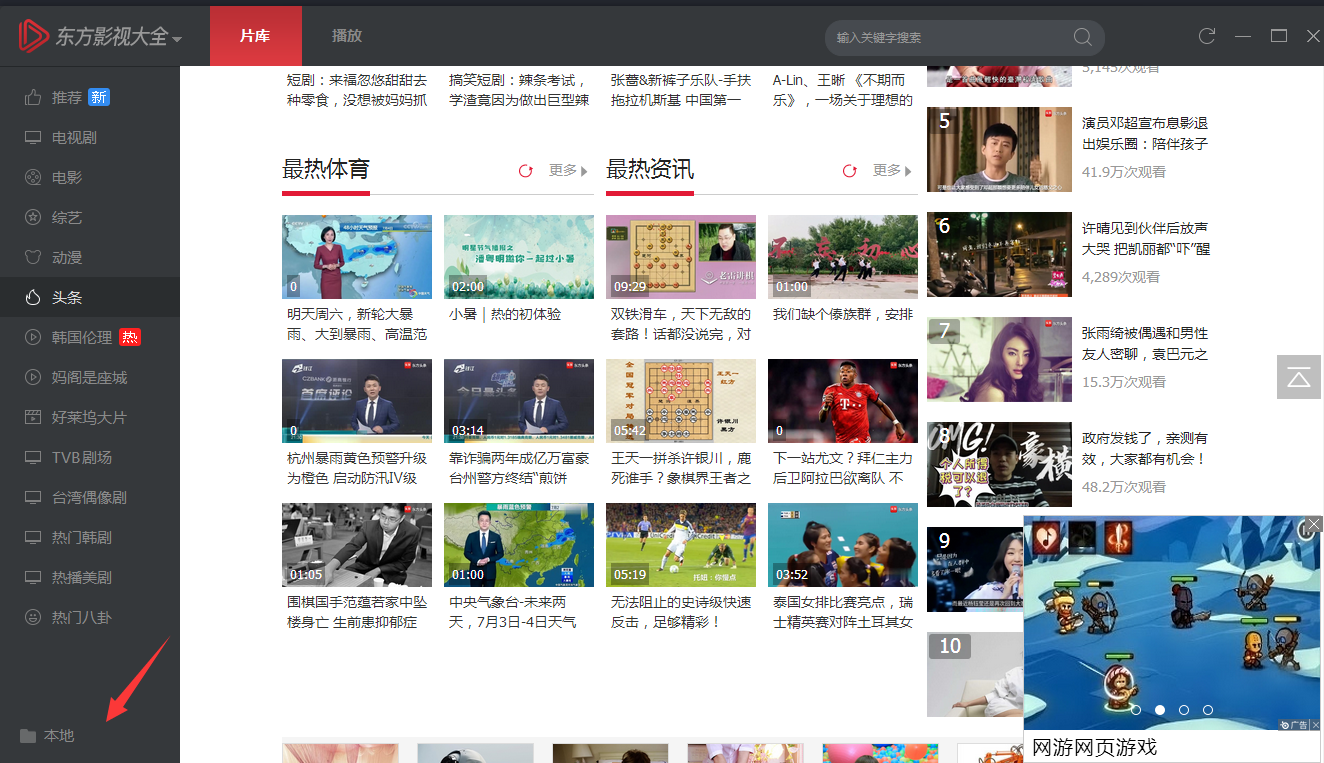
Task: Click the refresh icon in title bar
Action: (1207, 36)
